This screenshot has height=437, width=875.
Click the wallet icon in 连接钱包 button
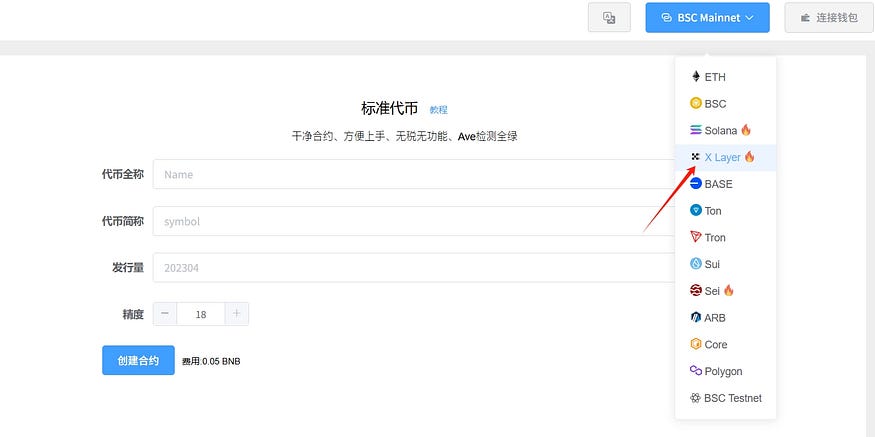805,18
